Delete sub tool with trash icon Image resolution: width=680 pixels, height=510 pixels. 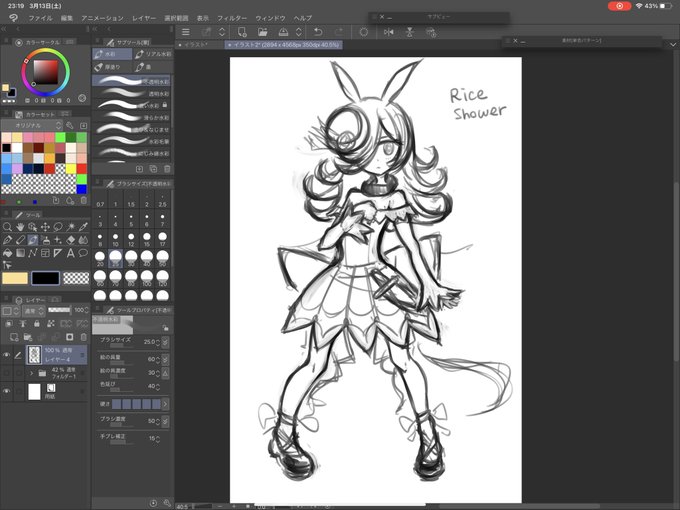(167, 169)
